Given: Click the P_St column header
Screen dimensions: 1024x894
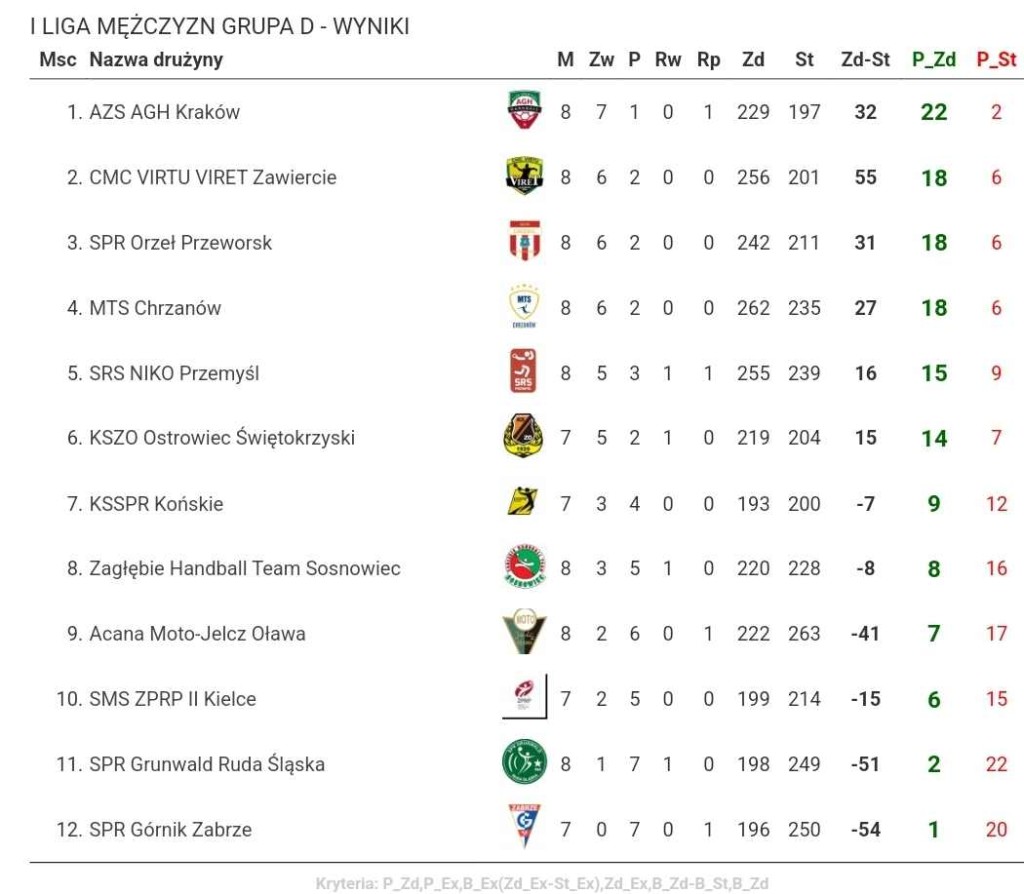Looking at the screenshot, I should tap(997, 60).
